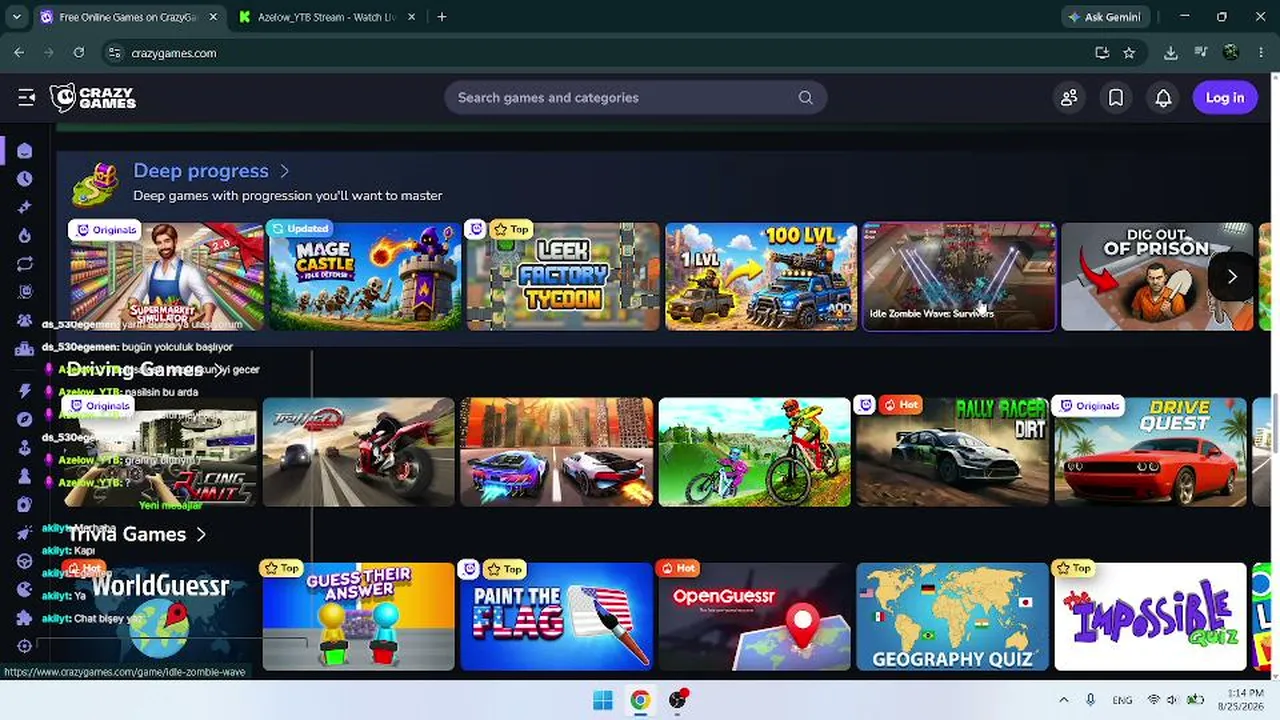1280x720 pixels.
Task: Open the Trivia Games heading link
Action: 126,534
